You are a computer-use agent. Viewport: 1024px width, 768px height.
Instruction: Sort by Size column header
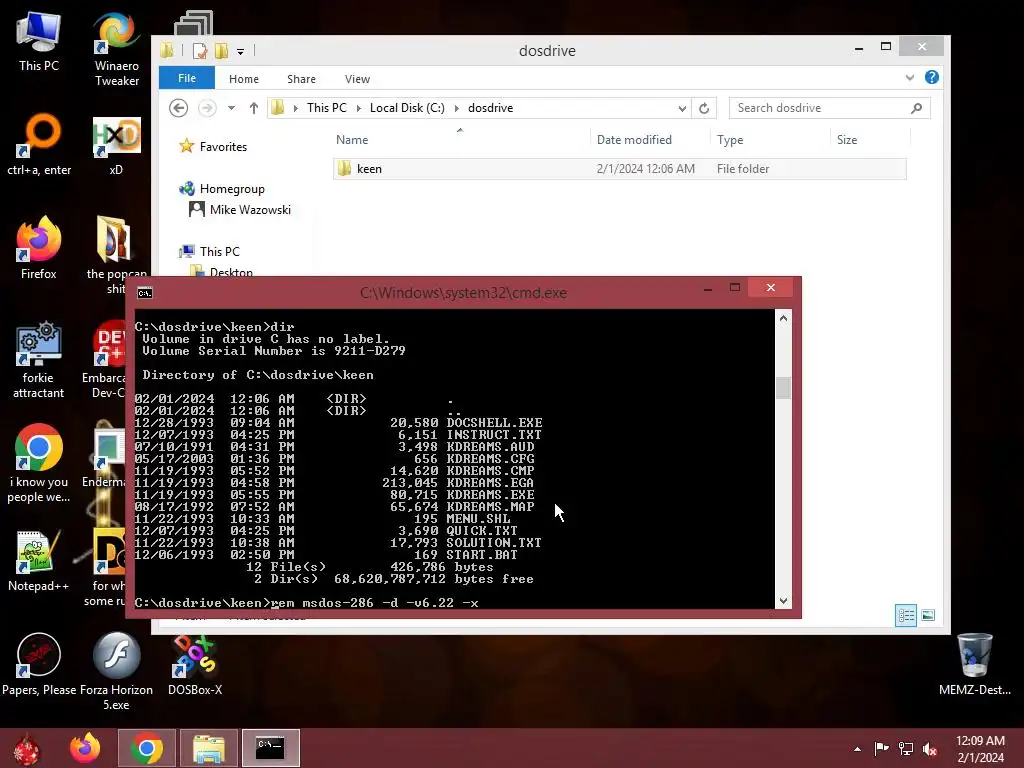tap(870, 140)
